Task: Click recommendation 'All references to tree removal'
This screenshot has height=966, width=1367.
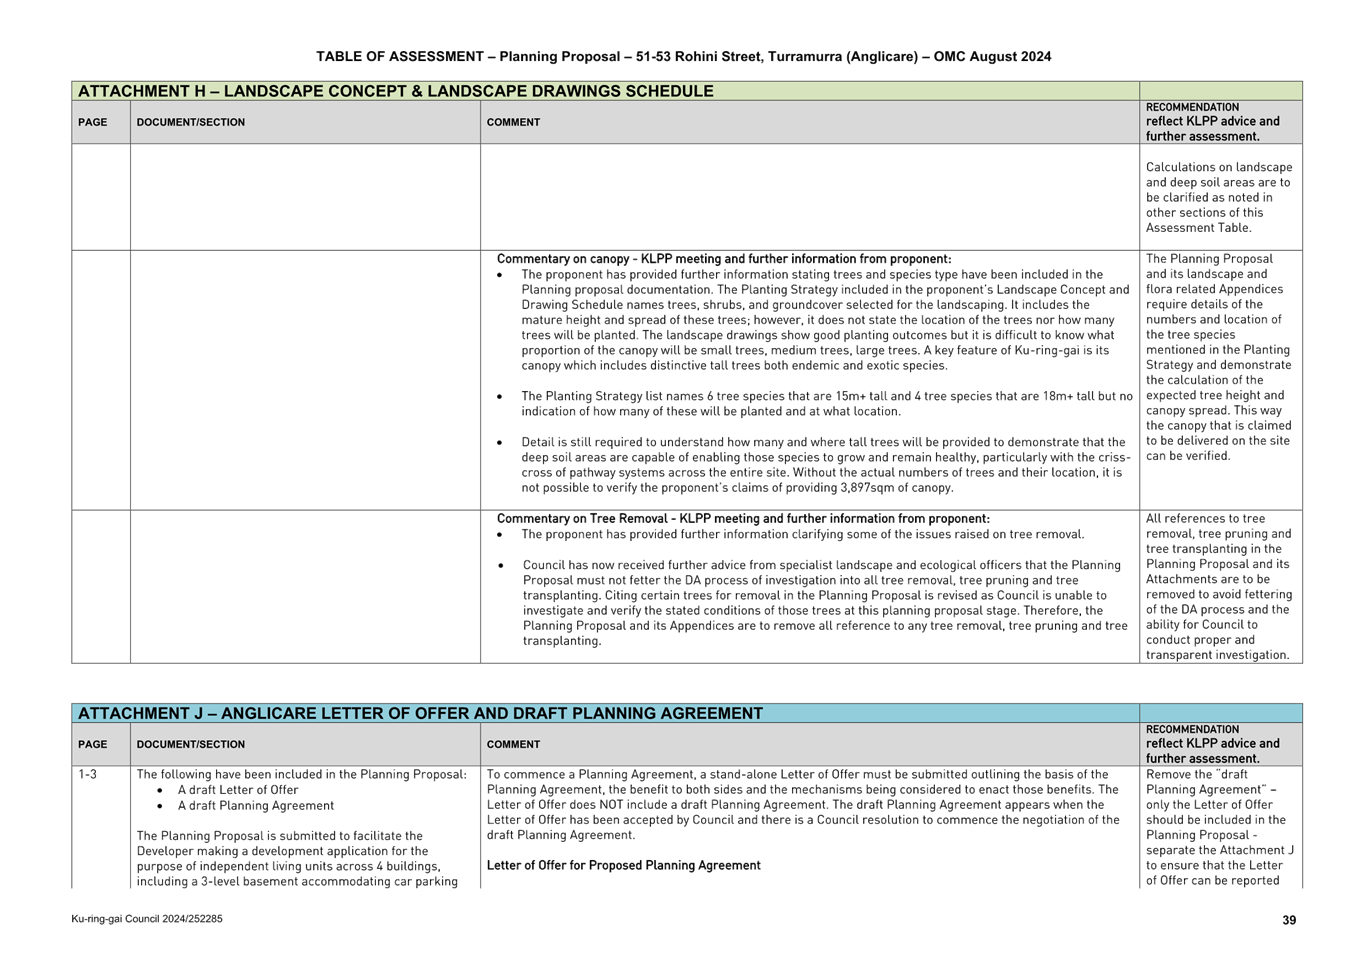Action: [x=1219, y=586]
